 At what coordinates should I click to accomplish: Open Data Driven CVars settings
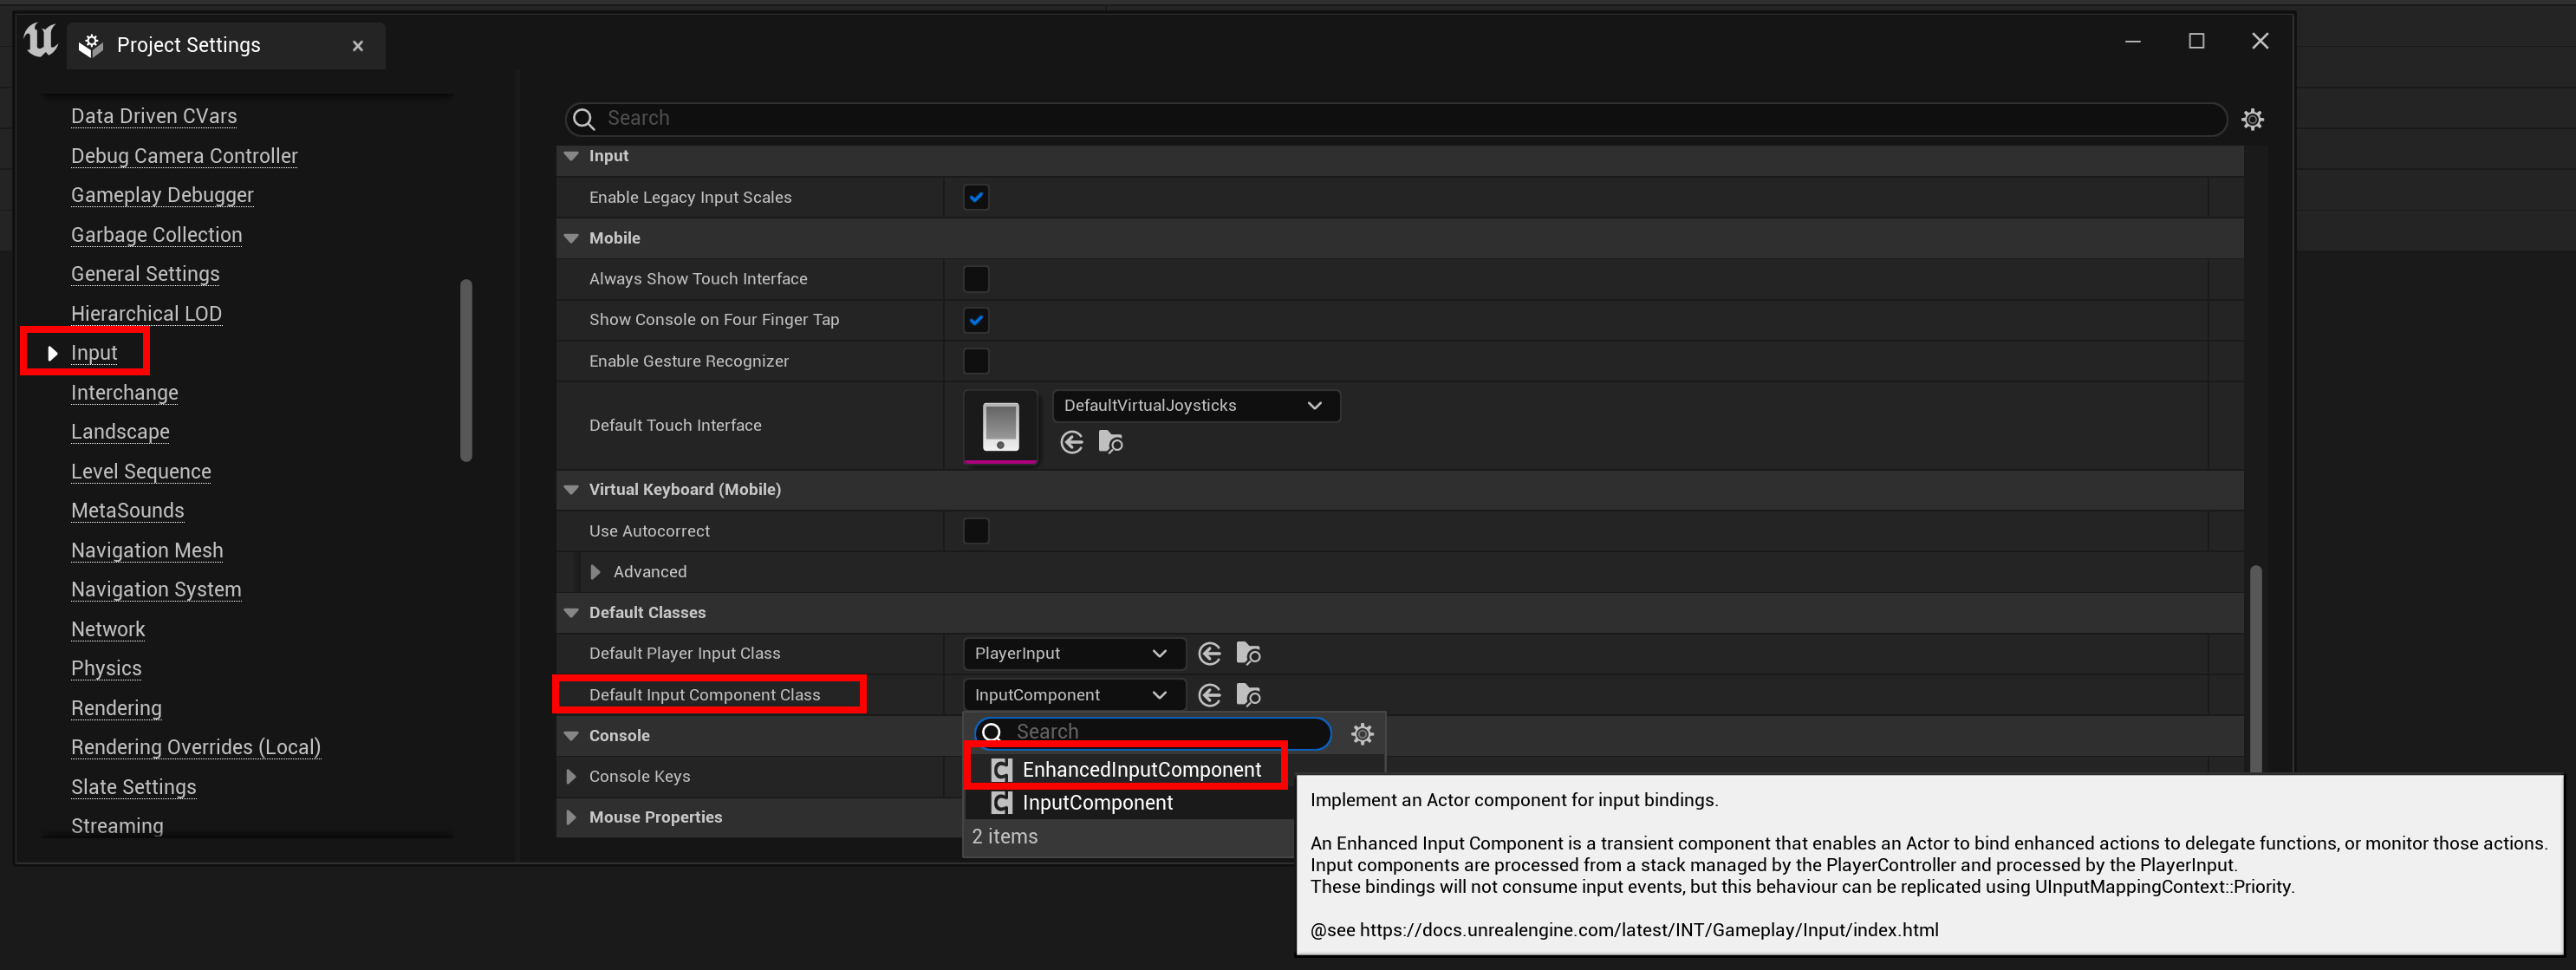pos(154,116)
